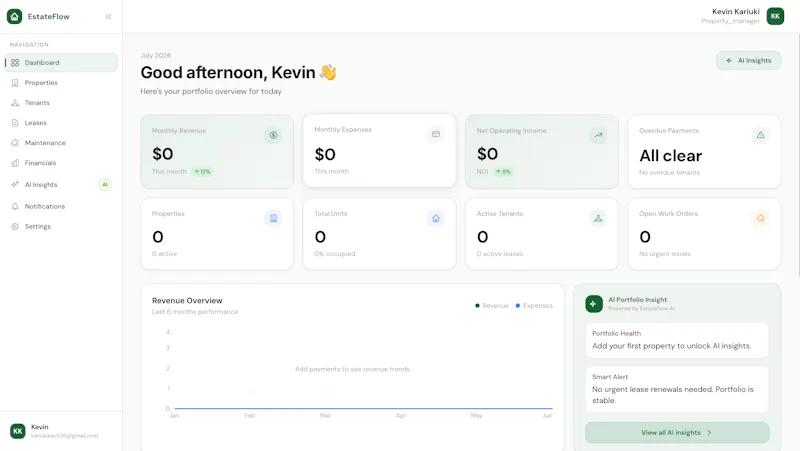Click the Revenue Overview heading
Image resolution: width=800 pixels, height=451 pixels.
pyautogui.click(x=187, y=300)
